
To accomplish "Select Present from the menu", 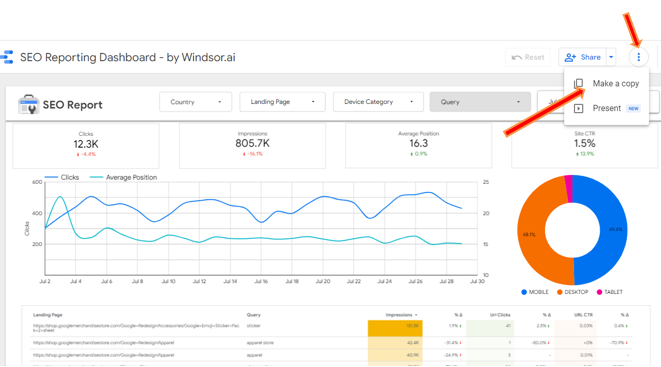I will coord(606,108).
